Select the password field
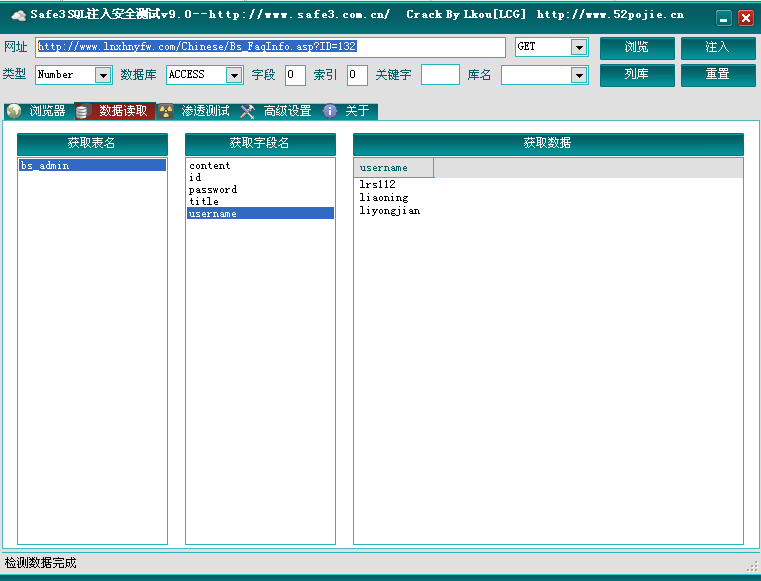This screenshot has width=761, height=581. tap(260, 189)
